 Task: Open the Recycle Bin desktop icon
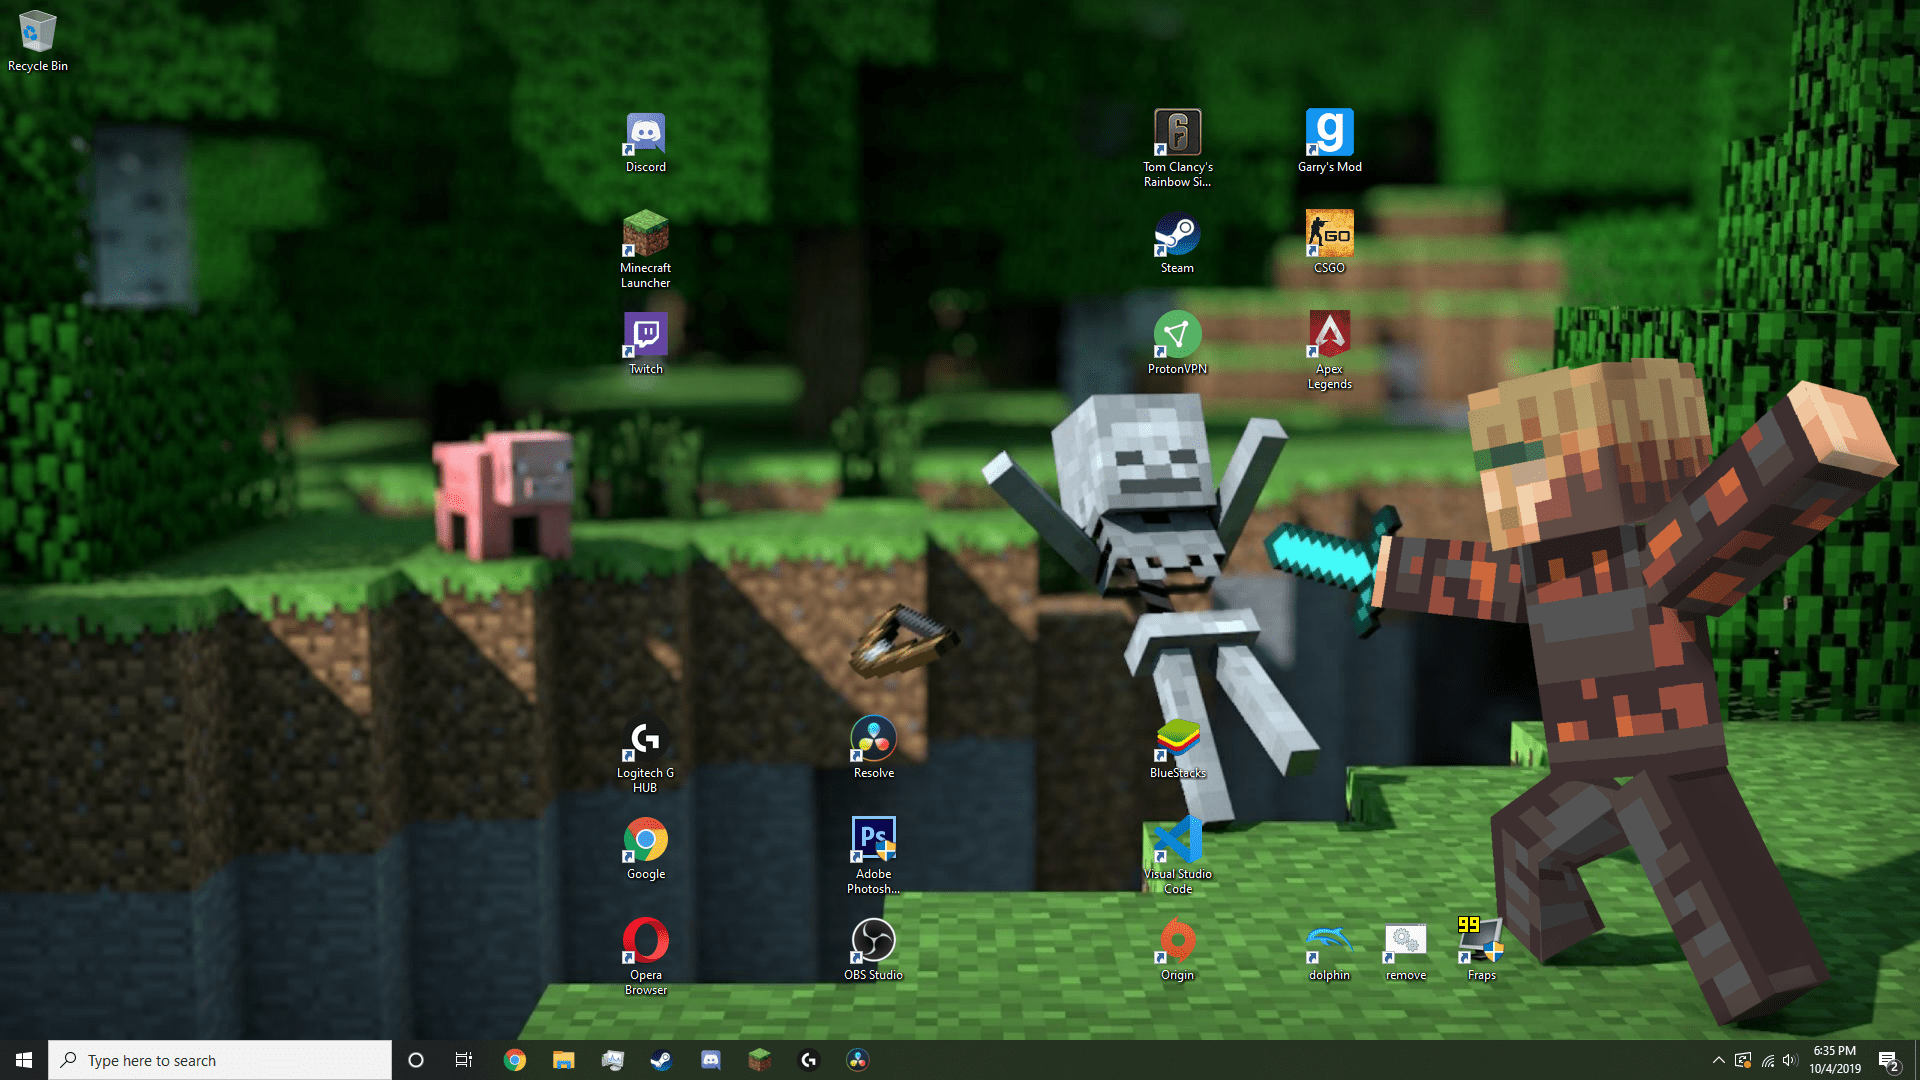38,41
